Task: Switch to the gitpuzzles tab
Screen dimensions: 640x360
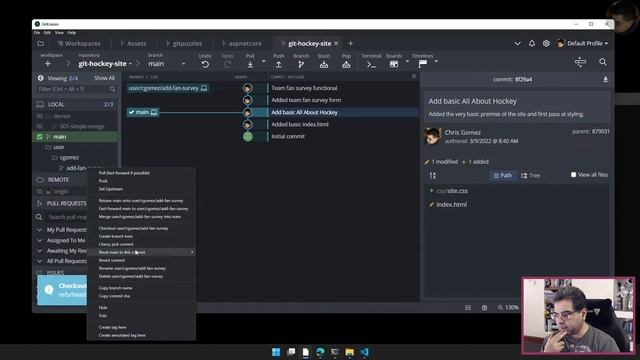Action: tap(184, 43)
